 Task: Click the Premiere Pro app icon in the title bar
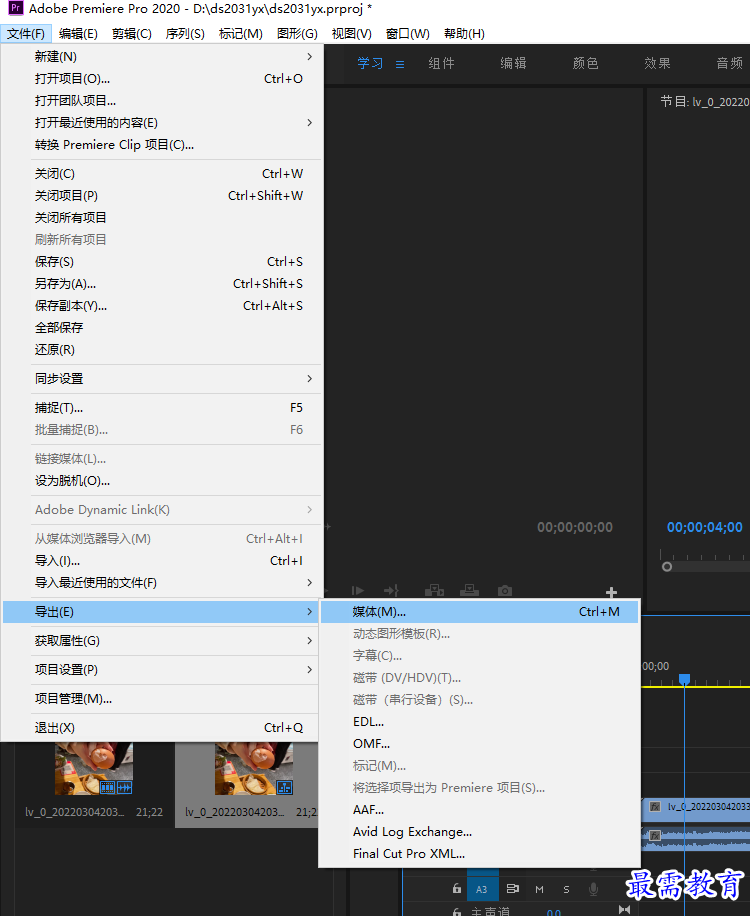(x=15, y=8)
